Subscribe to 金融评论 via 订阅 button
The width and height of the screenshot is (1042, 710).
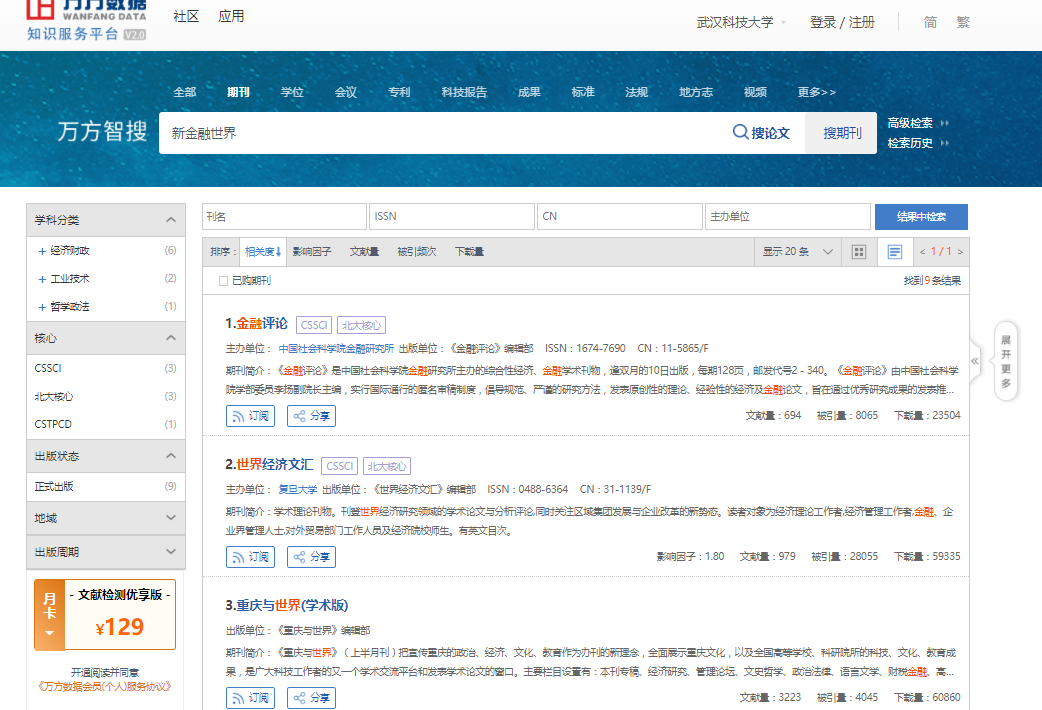click(251, 416)
